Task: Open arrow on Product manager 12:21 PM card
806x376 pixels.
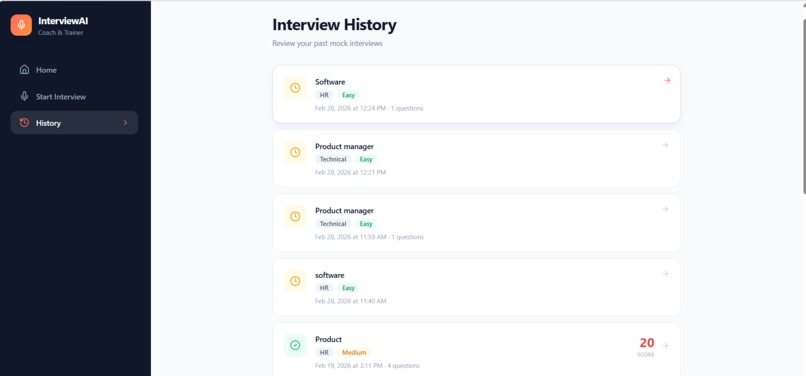Action: [x=665, y=145]
